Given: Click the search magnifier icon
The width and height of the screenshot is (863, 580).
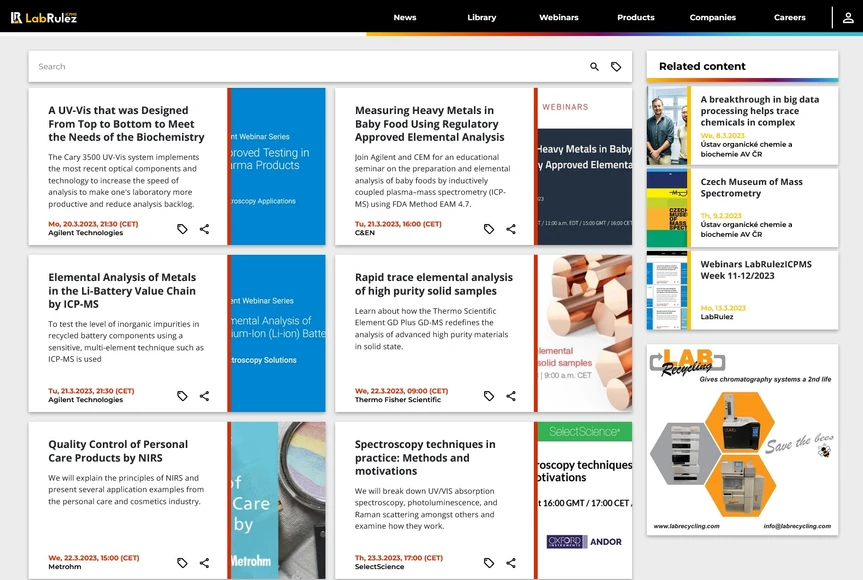Looking at the screenshot, I should click(x=594, y=67).
